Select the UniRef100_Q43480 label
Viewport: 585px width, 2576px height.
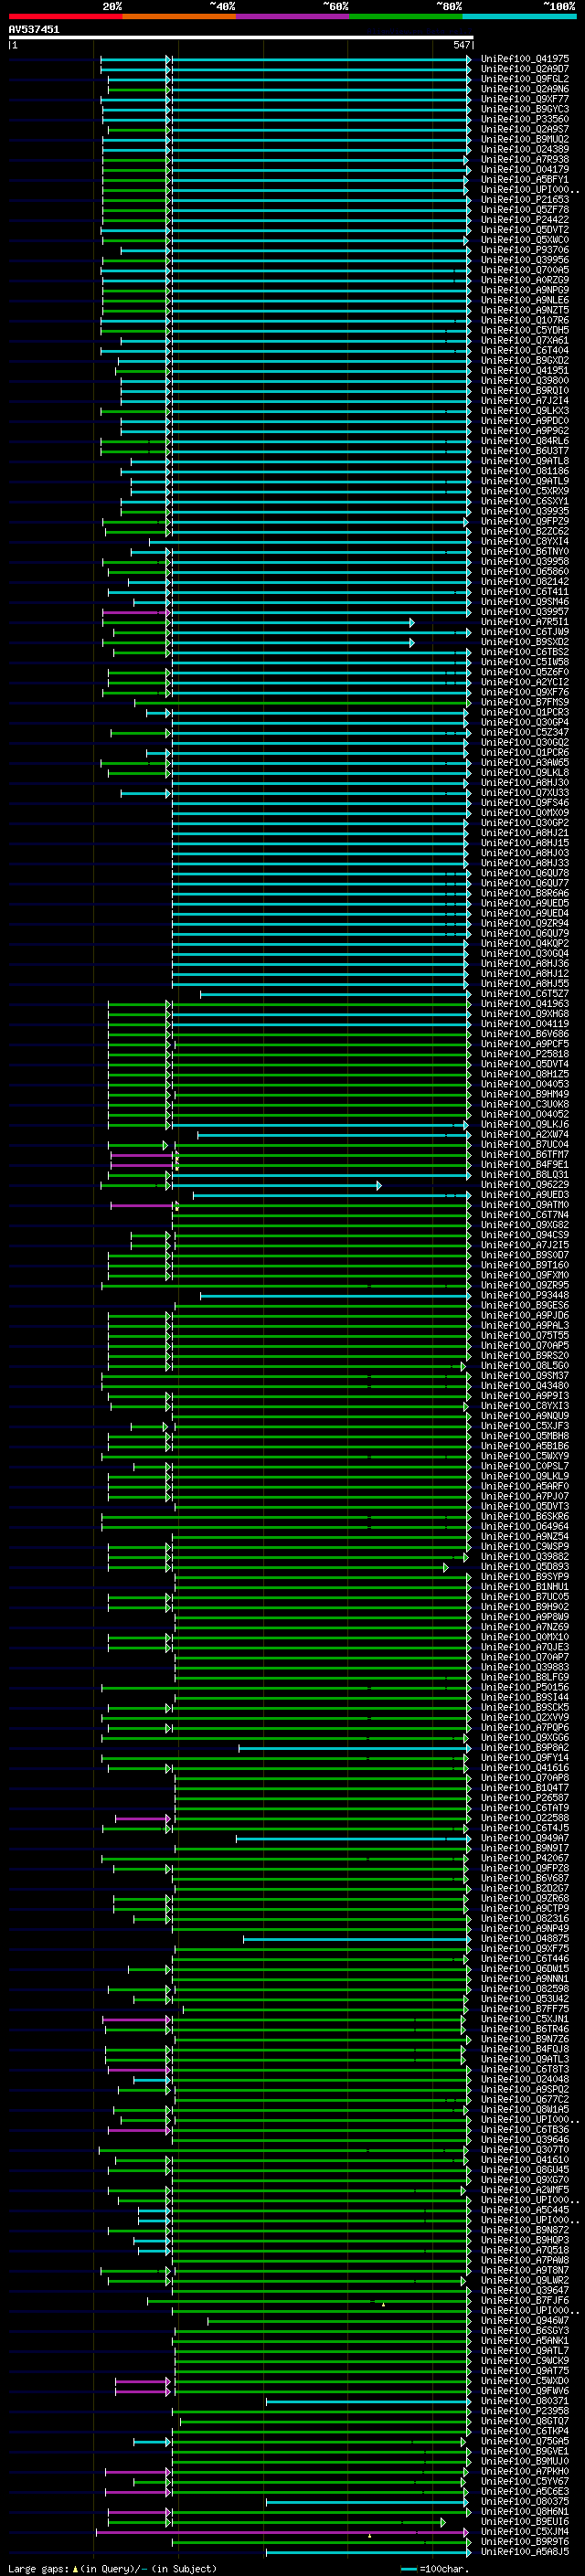[x=525, y=1386]
